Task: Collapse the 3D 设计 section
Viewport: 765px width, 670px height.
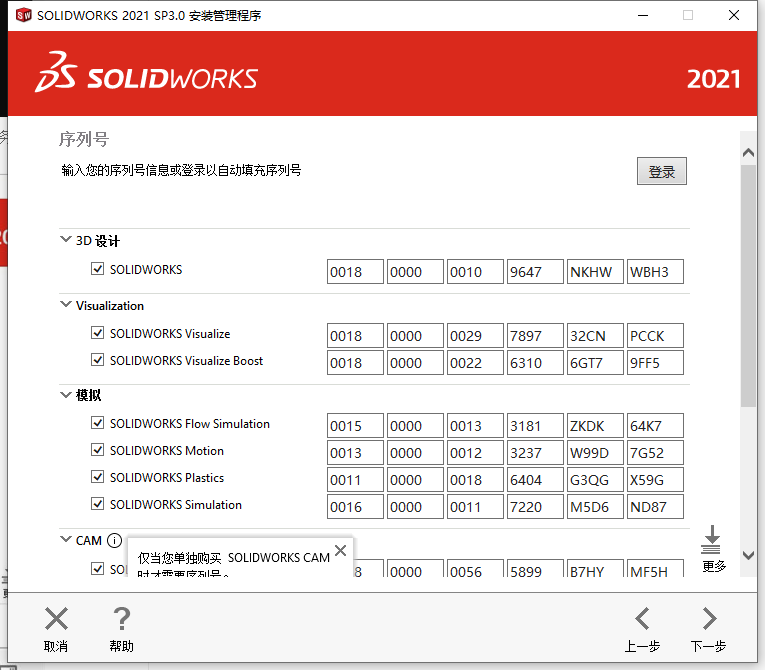Action: tap(66, 241)
